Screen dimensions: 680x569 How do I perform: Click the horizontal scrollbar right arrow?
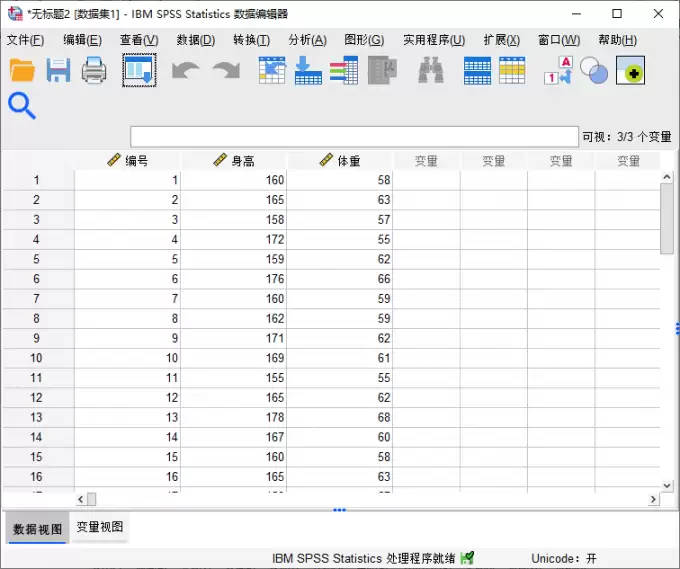pyautogui.click(x=654, y=500)
